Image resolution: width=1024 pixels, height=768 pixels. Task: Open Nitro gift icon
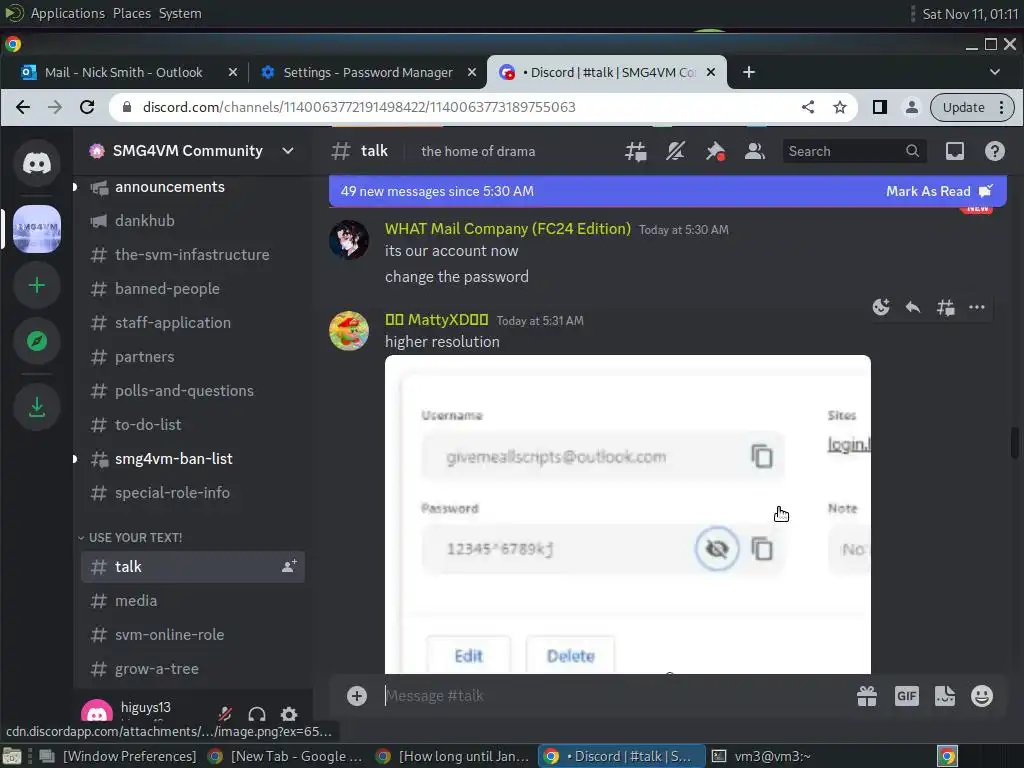point(867,696)
